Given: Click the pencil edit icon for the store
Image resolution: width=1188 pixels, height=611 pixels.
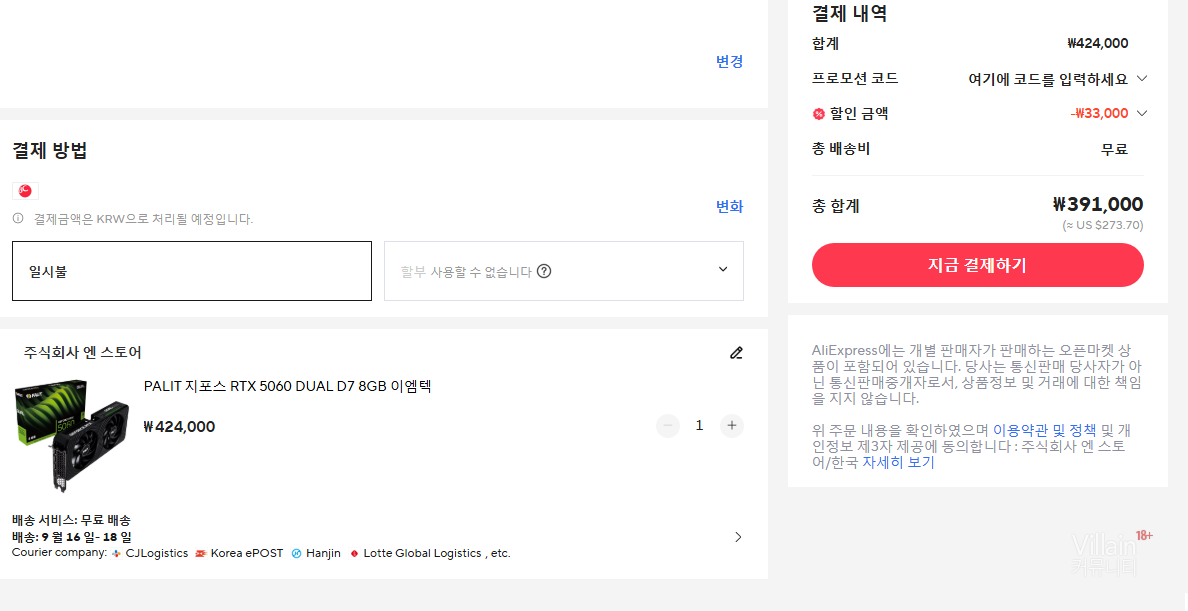Looking at the screenshot, I should [x=737, y=352].
